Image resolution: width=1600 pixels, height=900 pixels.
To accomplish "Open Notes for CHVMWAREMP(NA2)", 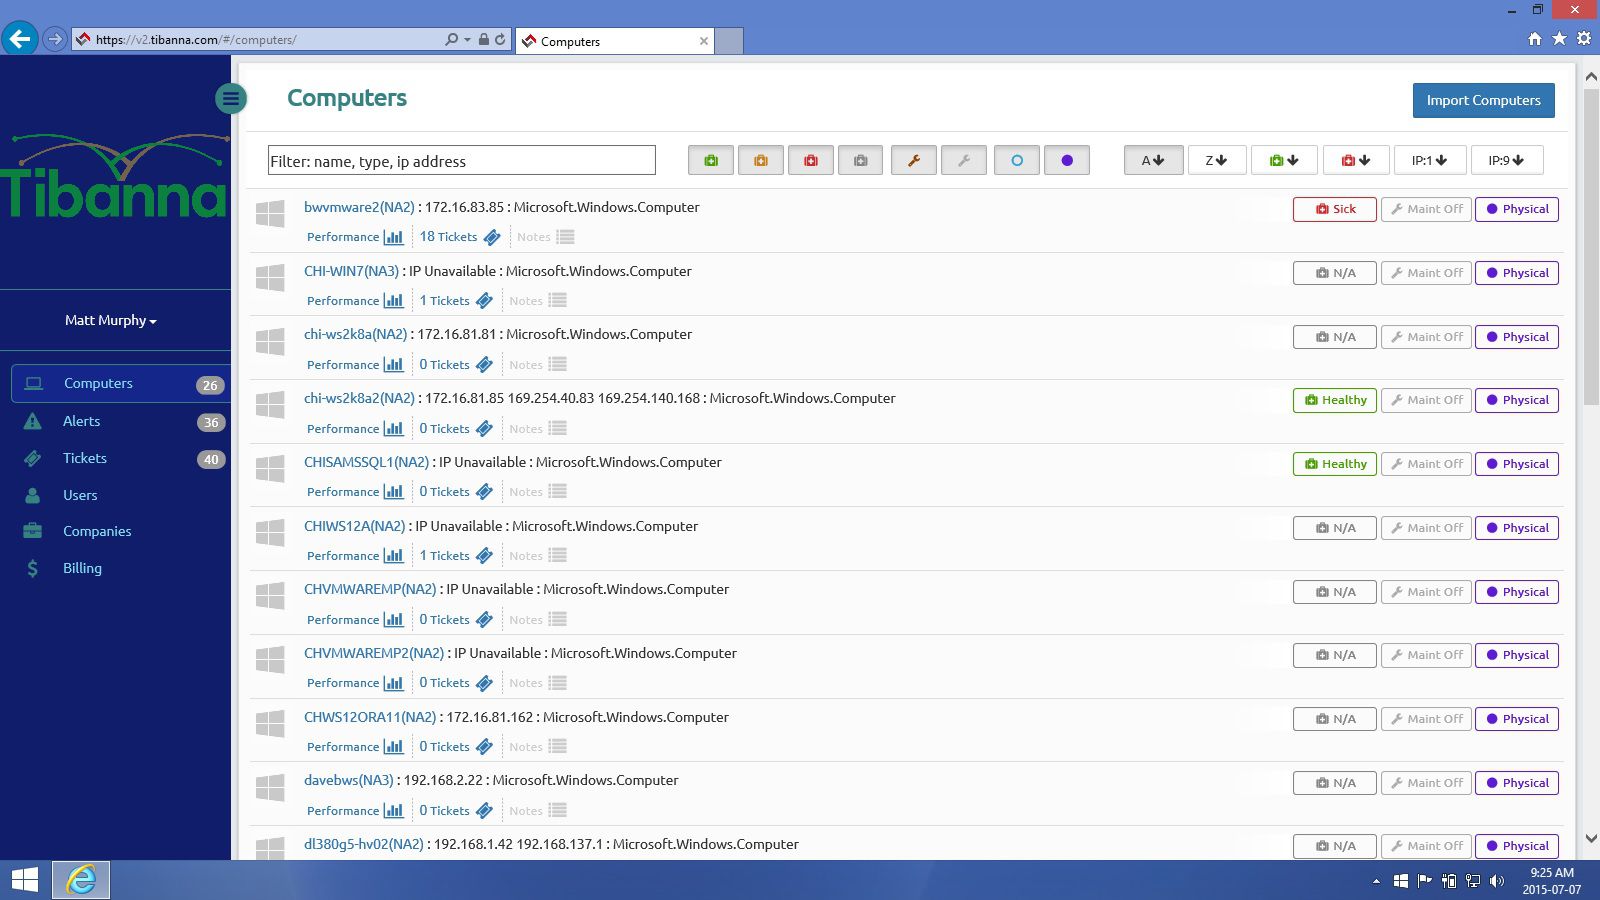I will click(x=538, y=620).
